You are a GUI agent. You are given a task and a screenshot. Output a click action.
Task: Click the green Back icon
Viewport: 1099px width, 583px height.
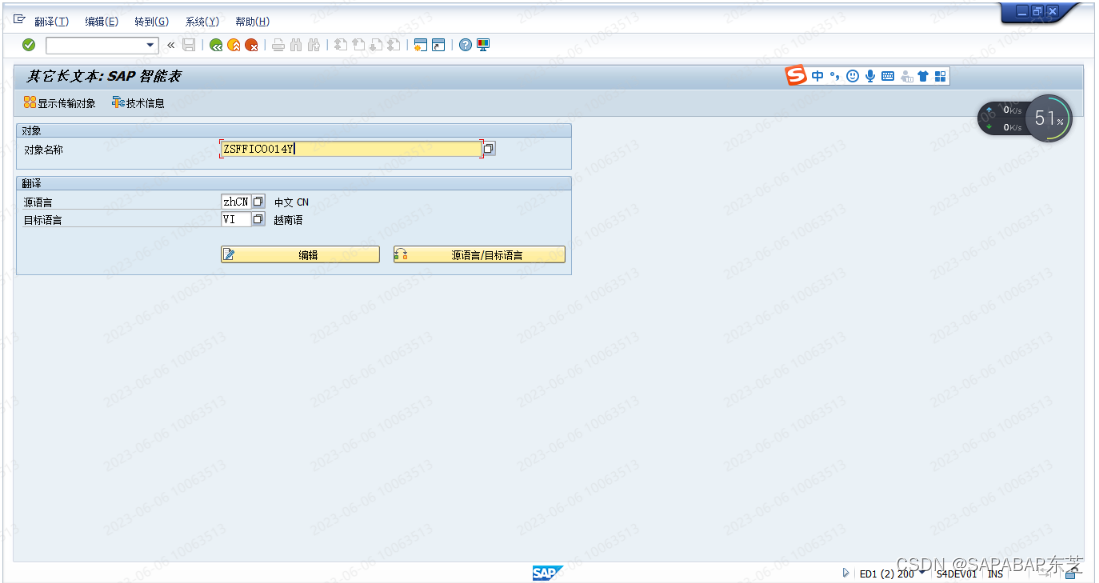(x=216, y=45)
